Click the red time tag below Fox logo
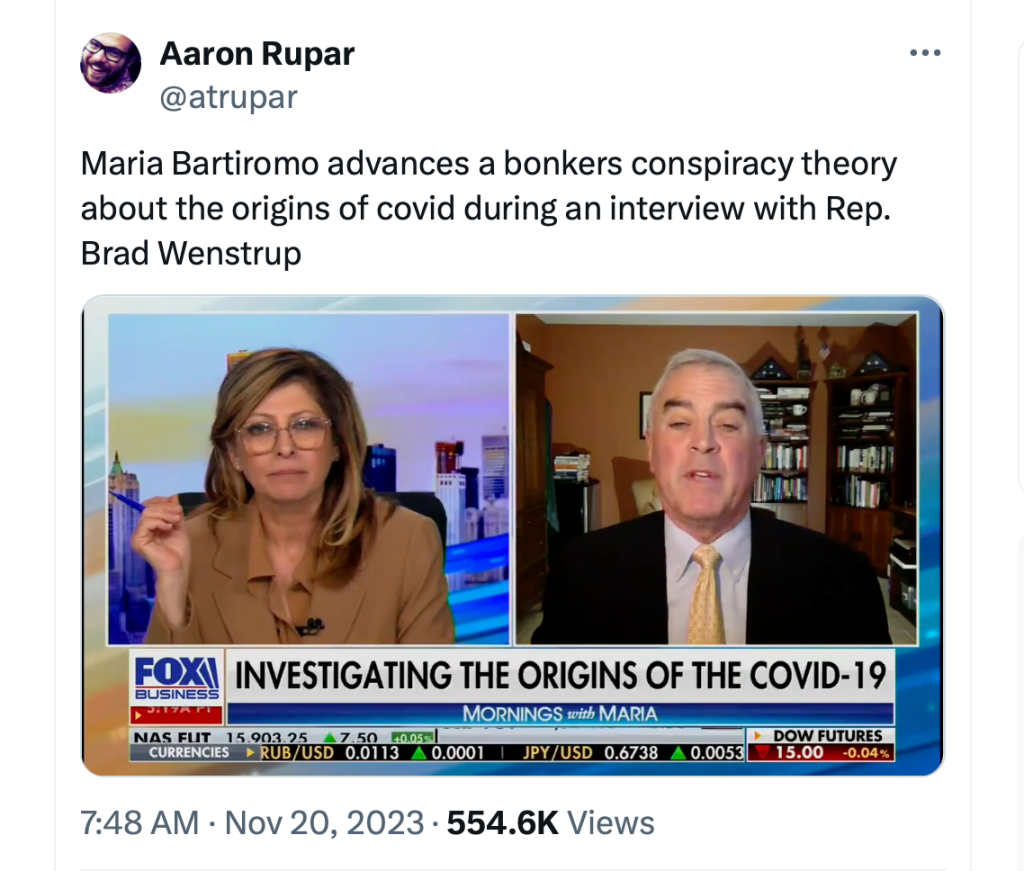 [177, 714]
